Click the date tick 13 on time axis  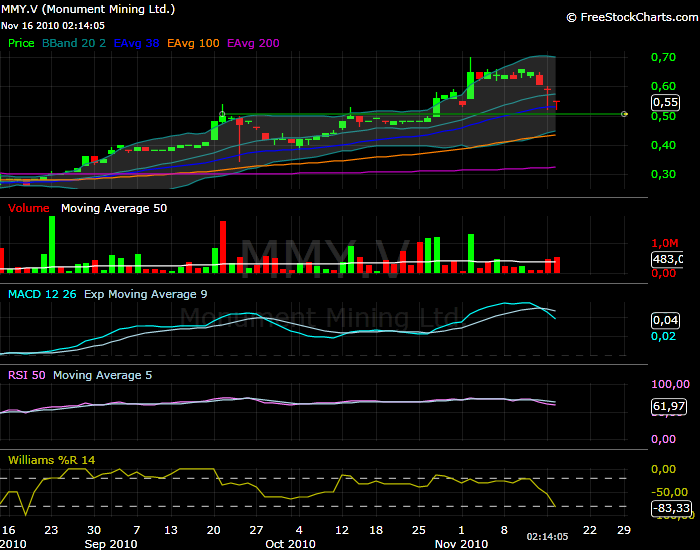(171, 530)
